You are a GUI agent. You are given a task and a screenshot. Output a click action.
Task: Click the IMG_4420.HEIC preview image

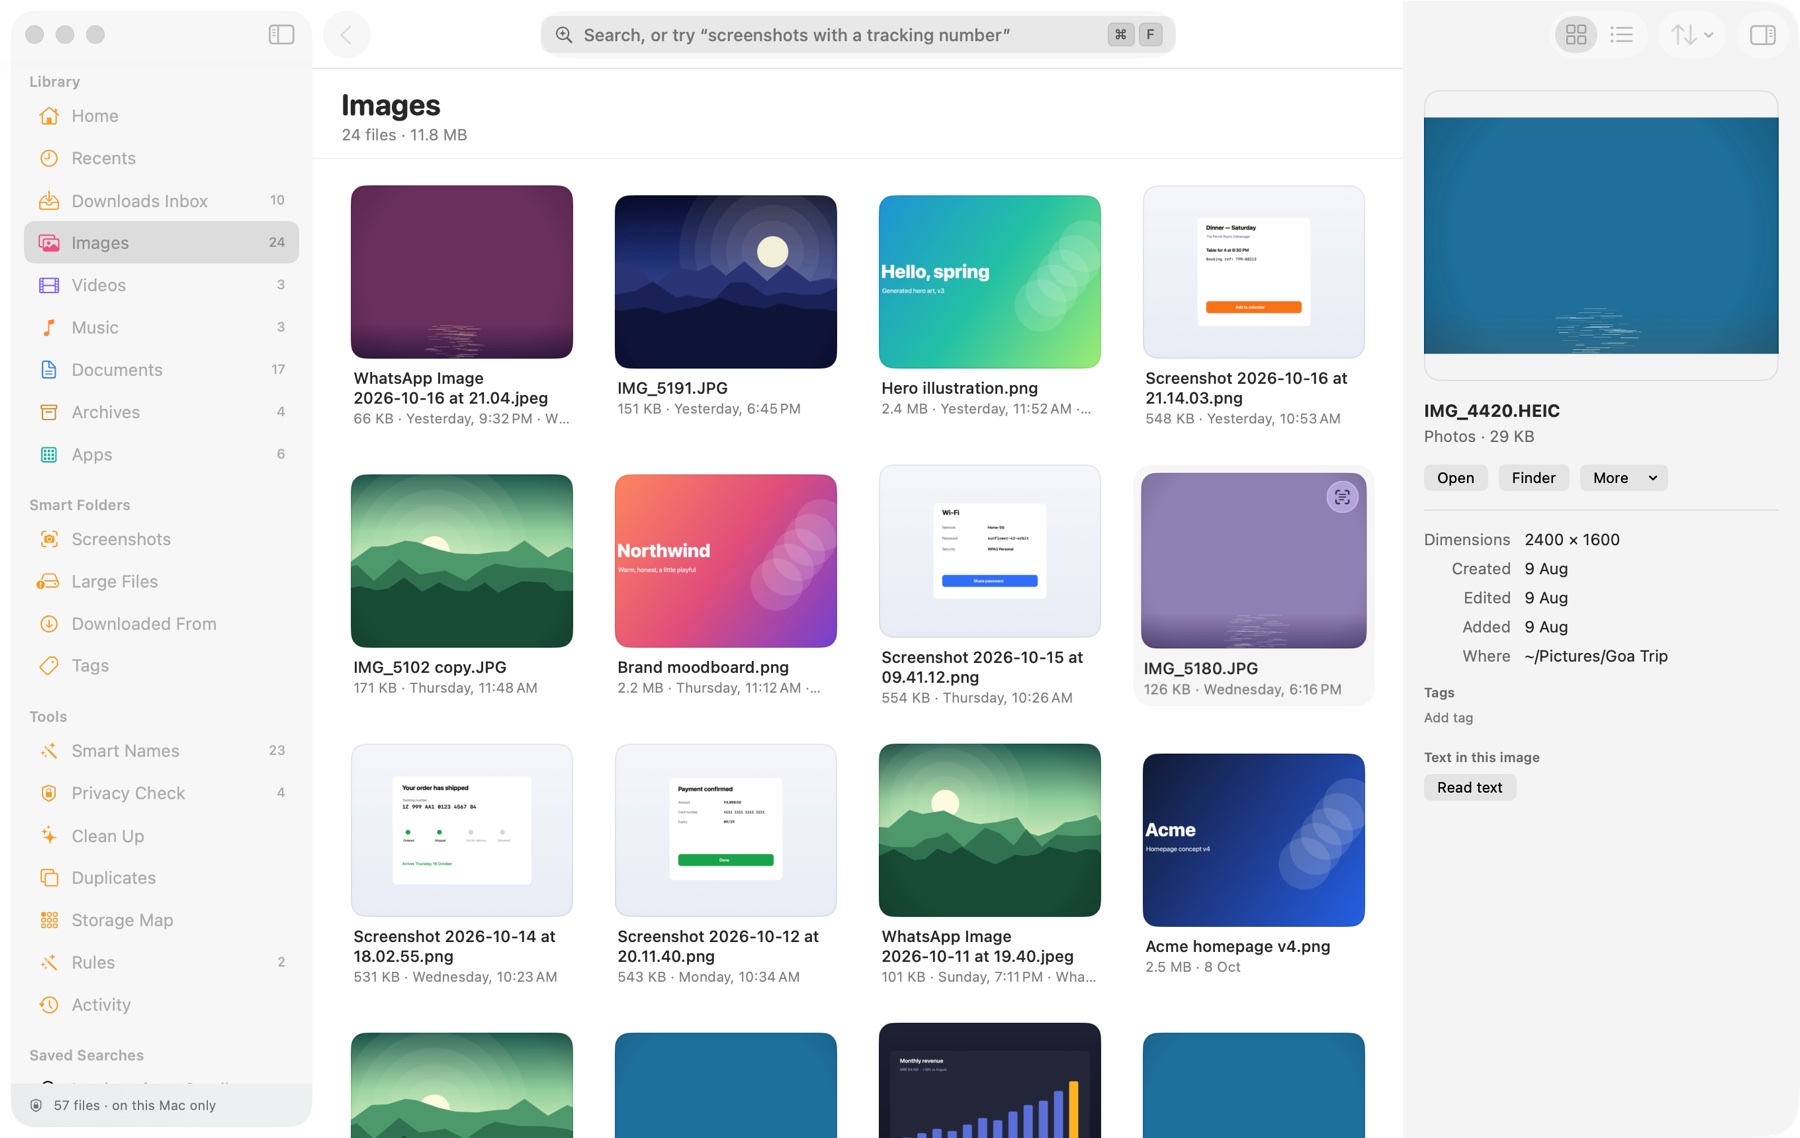coord(1601,236)
